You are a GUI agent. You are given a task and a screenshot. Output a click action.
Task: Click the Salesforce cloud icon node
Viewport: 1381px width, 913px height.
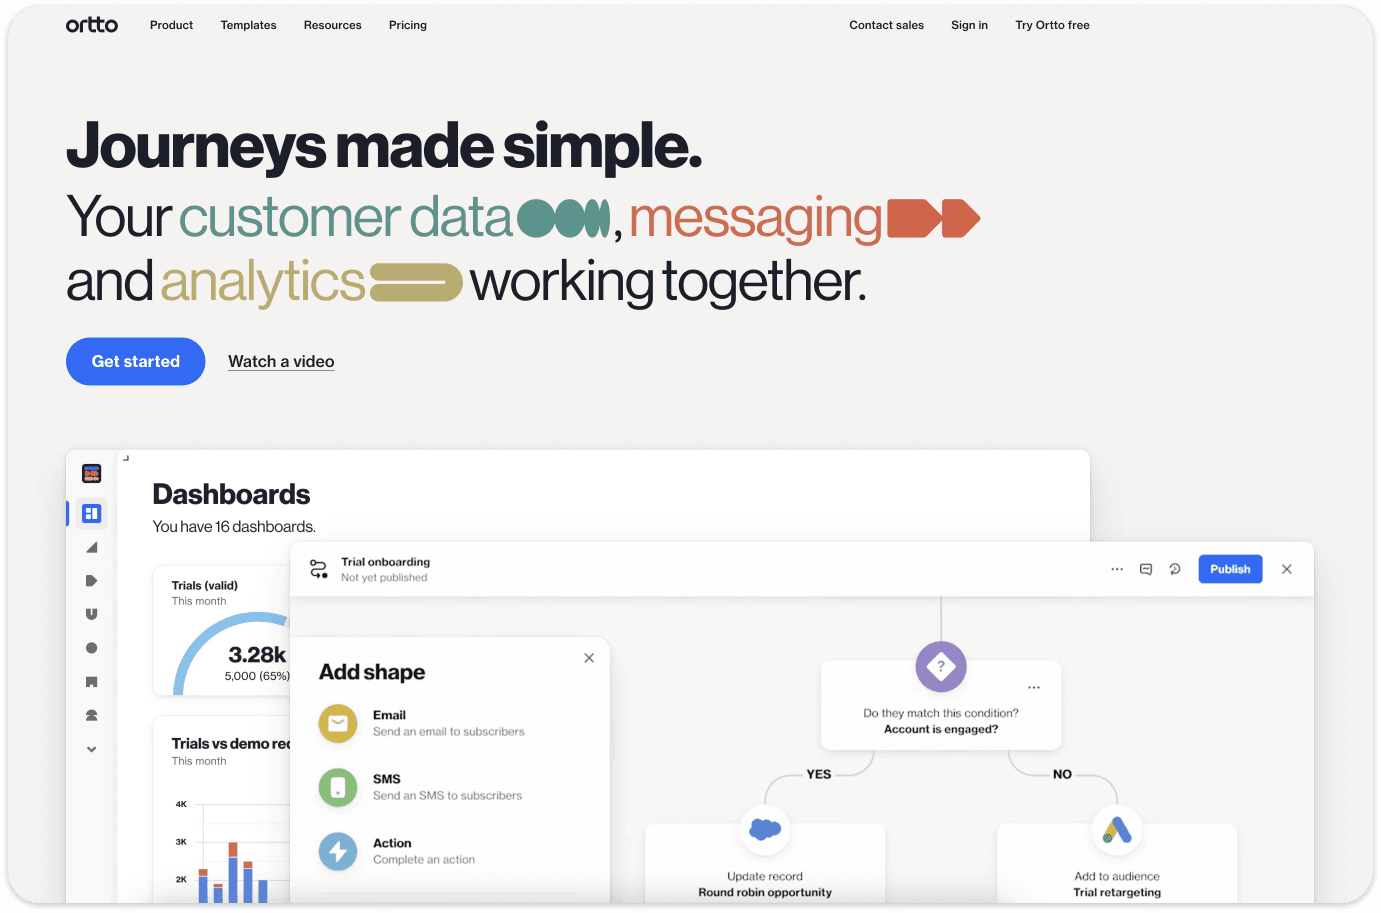pos(765,829)
